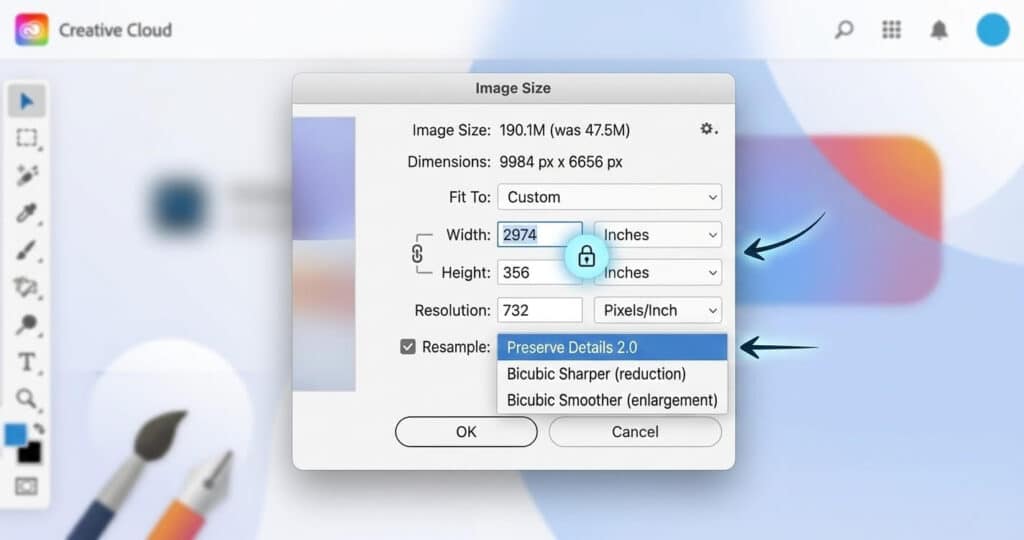Toggle the constrain proportions chain link
Image resolution: width=1024 pixels, height=540 pixels.
417,254
